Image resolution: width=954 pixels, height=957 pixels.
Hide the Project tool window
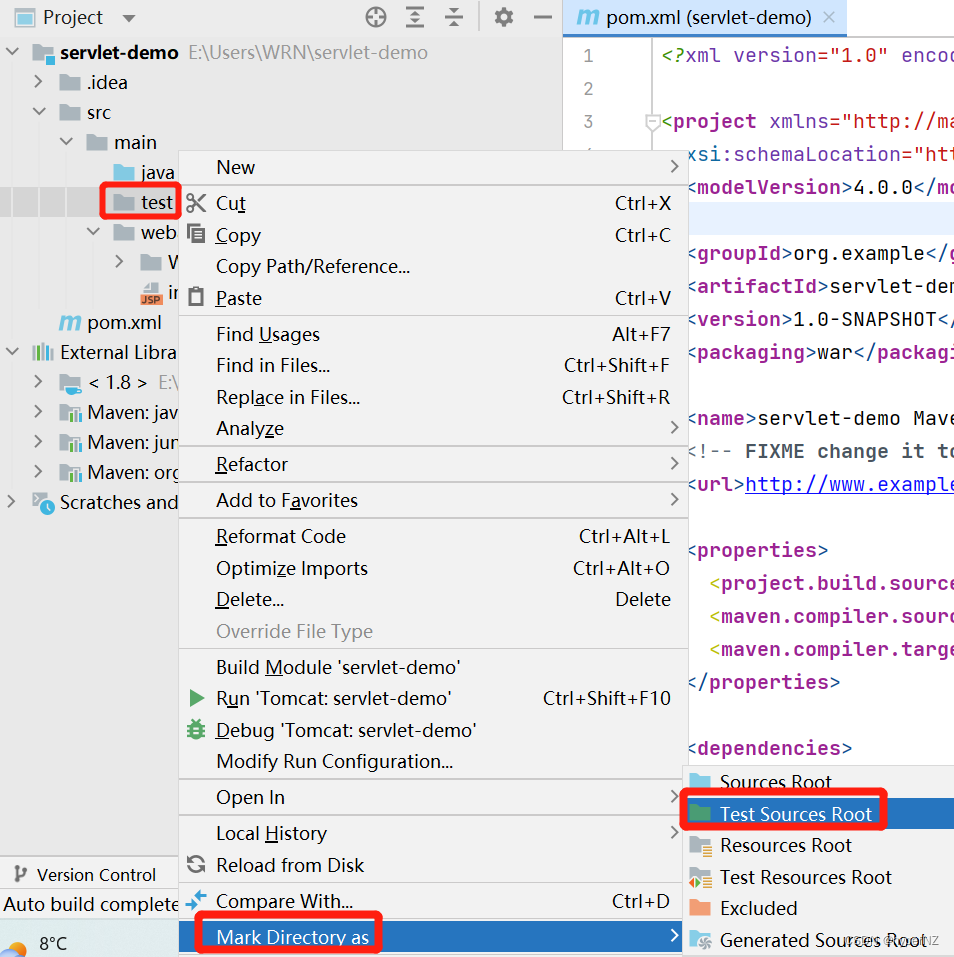[x=542, y=17]
